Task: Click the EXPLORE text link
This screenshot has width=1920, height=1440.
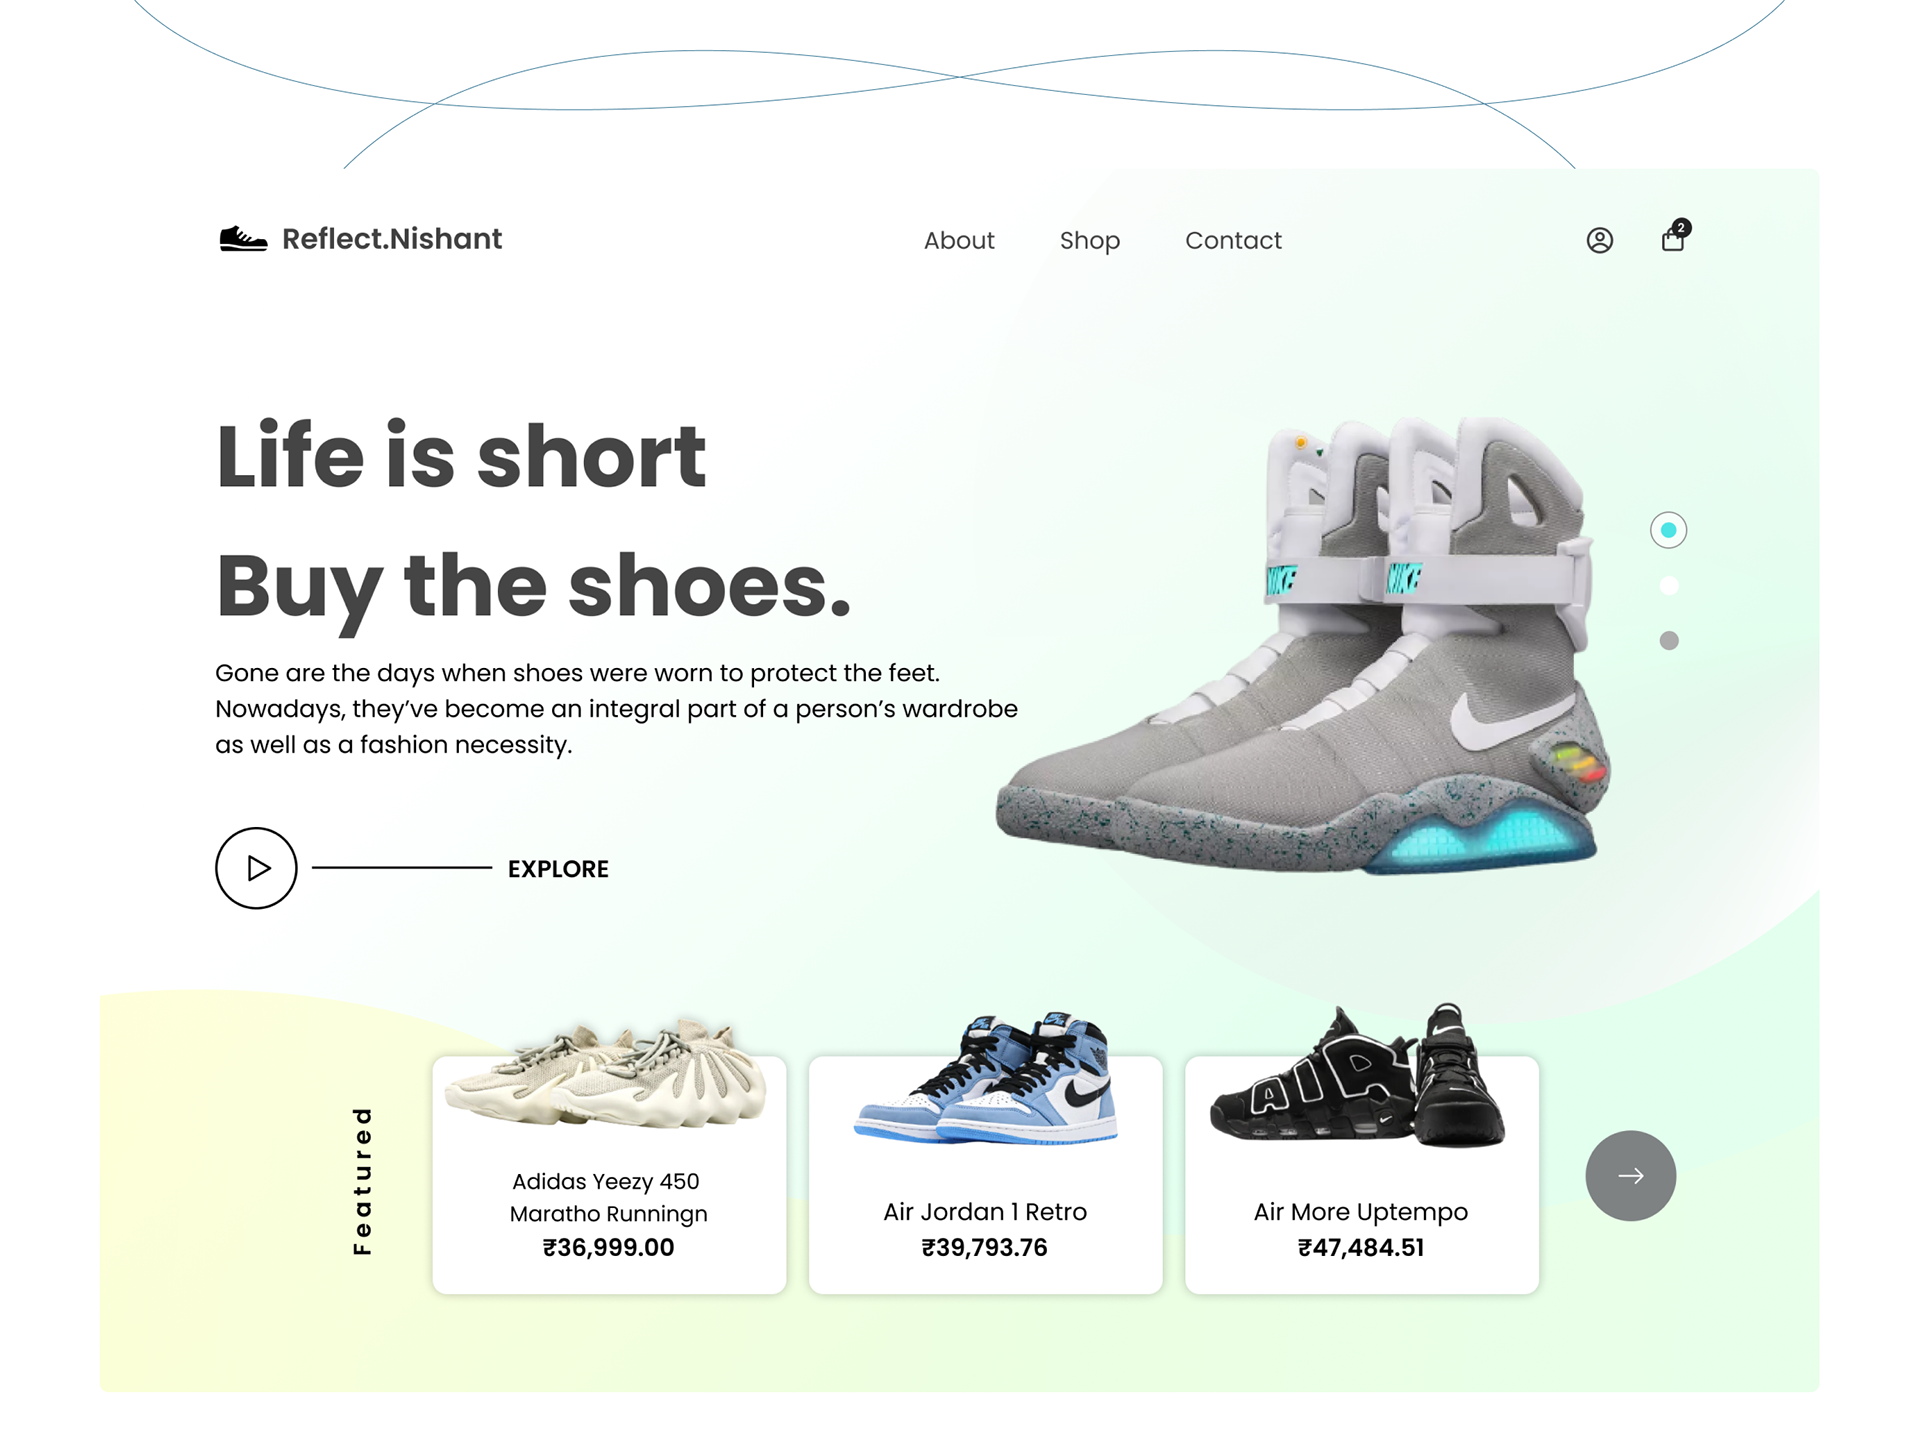Action: [x=558, y=869]
